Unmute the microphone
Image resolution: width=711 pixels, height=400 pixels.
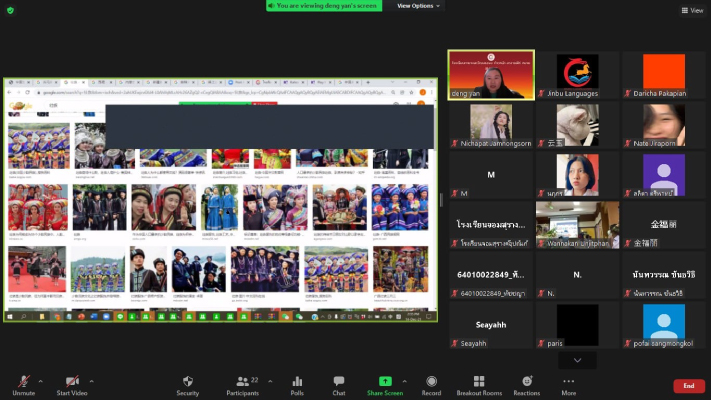click(x=24, y=381)
